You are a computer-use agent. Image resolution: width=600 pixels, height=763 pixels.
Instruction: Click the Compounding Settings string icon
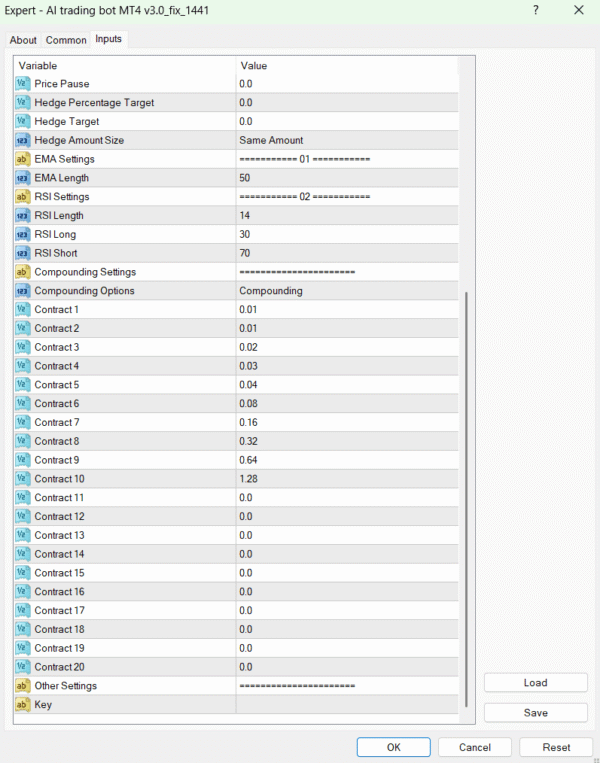click(22, 272)
